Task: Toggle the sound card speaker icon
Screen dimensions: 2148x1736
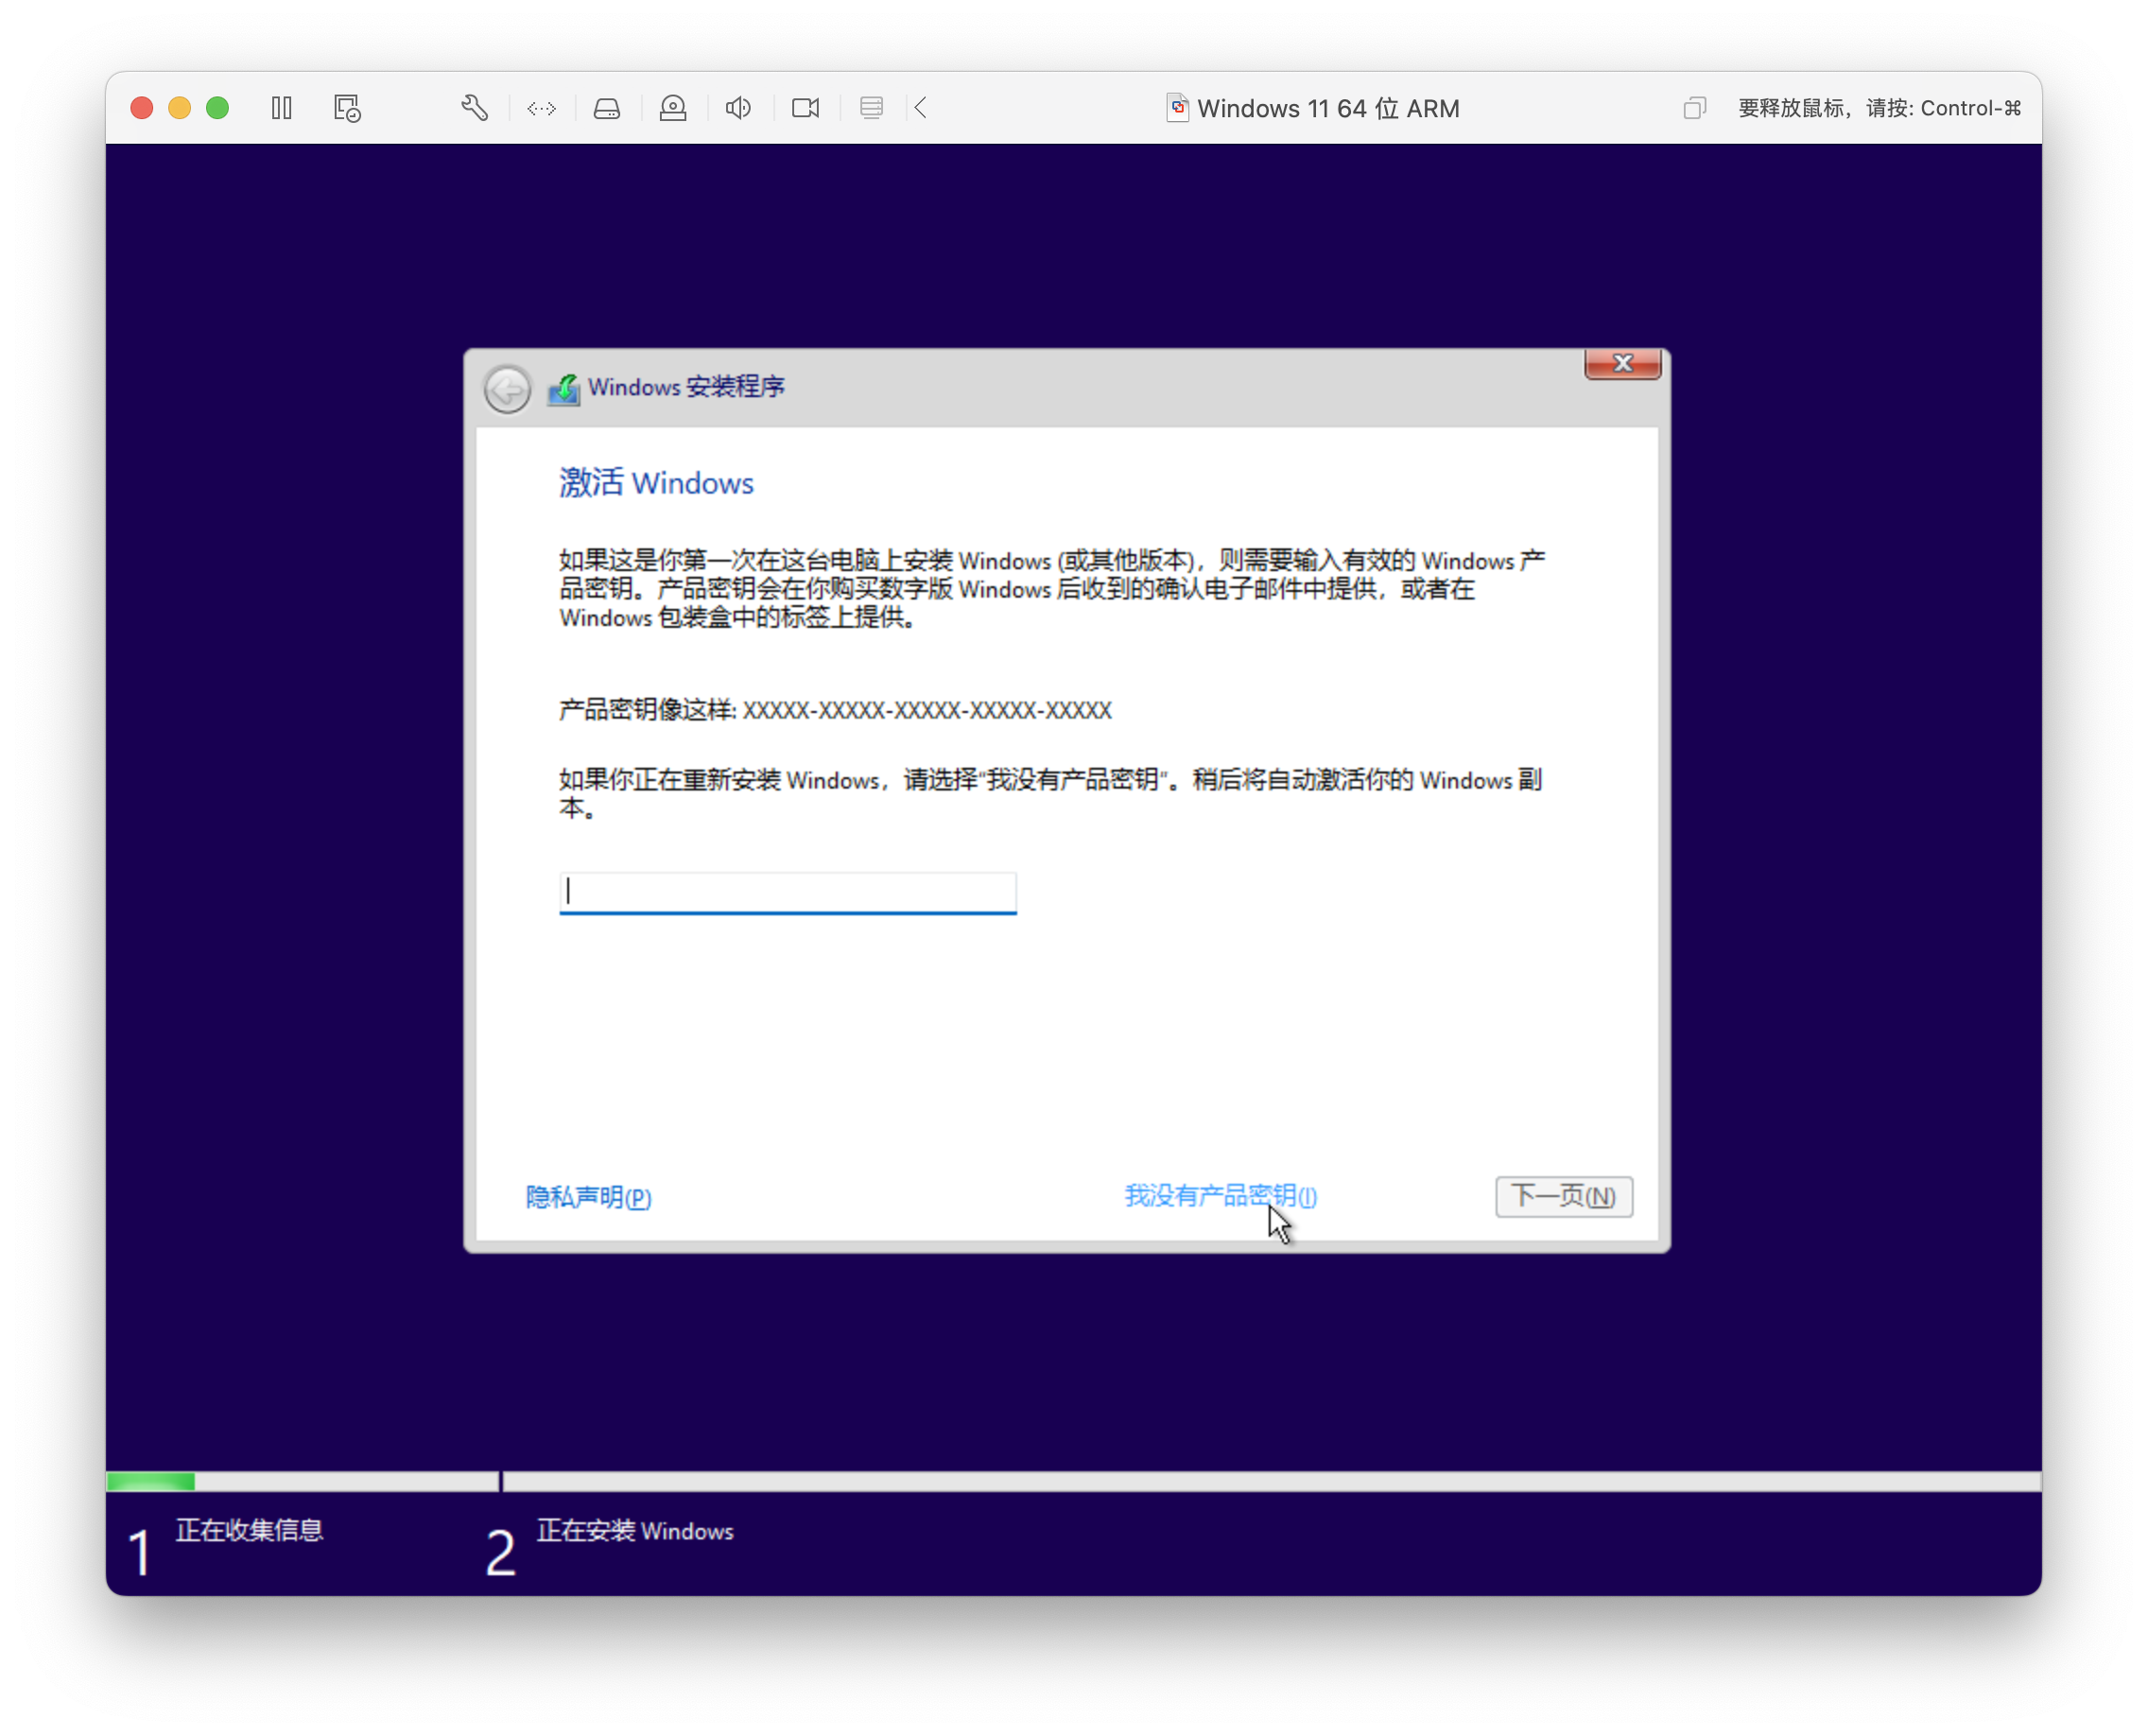Action: (x=739, y=108)
